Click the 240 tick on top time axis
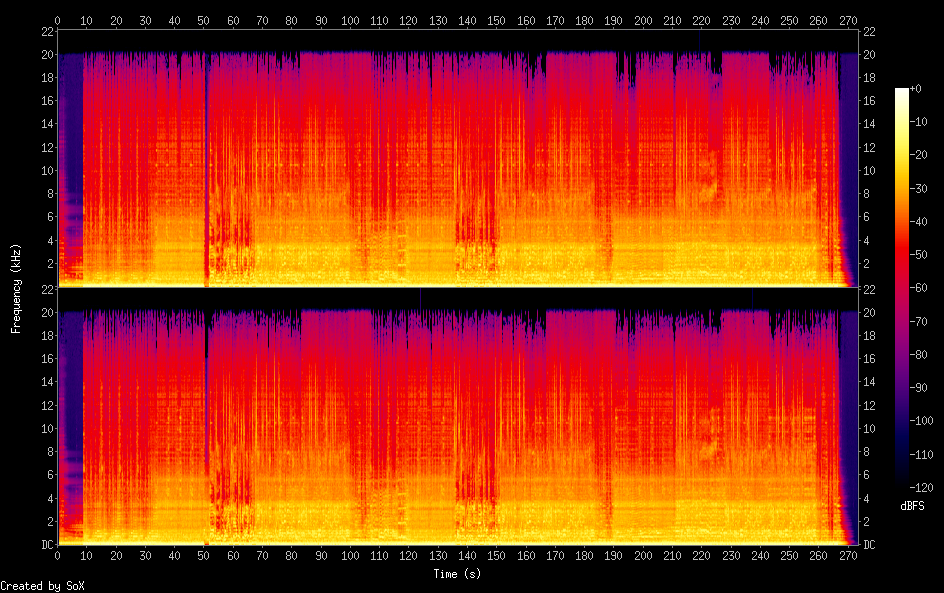This screenshot has width=944, height=593. pyautogui.click(x=760, y=20)
